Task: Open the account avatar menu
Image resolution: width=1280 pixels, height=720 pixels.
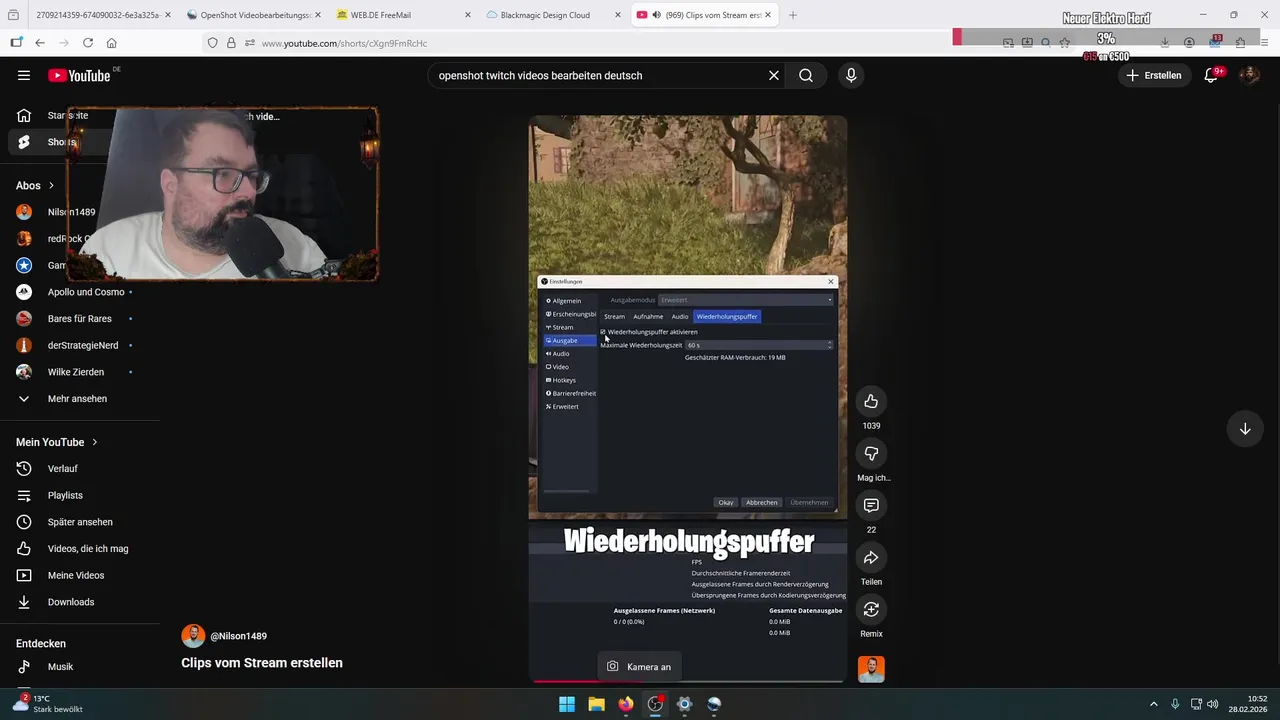Action: [1249, 75]
